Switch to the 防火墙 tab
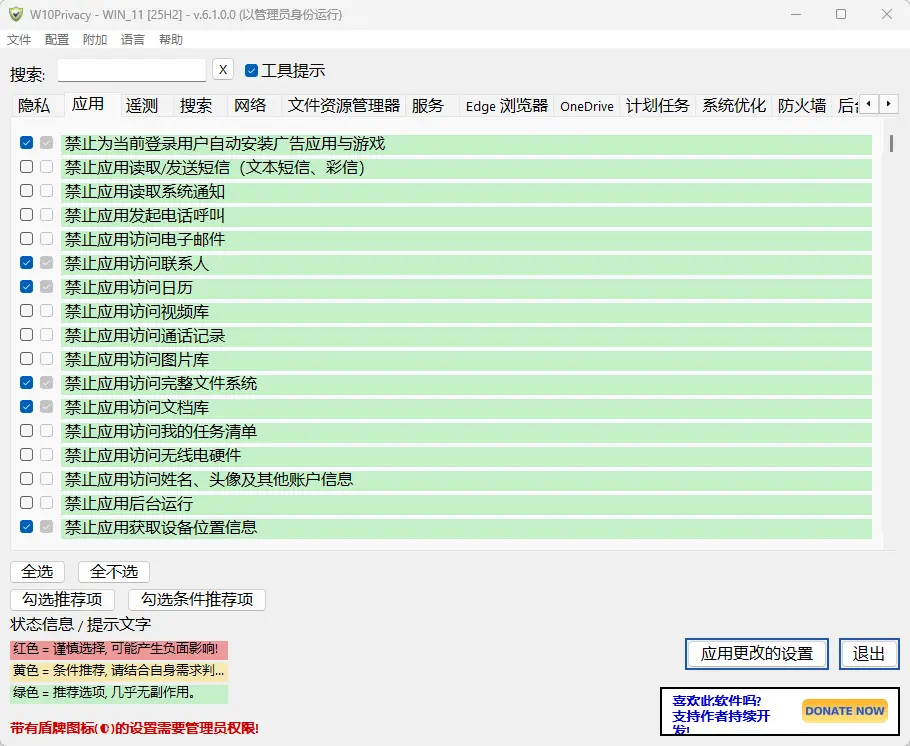Image resolution: width=910 pixels, height=746 pixels. click(802, 106)
